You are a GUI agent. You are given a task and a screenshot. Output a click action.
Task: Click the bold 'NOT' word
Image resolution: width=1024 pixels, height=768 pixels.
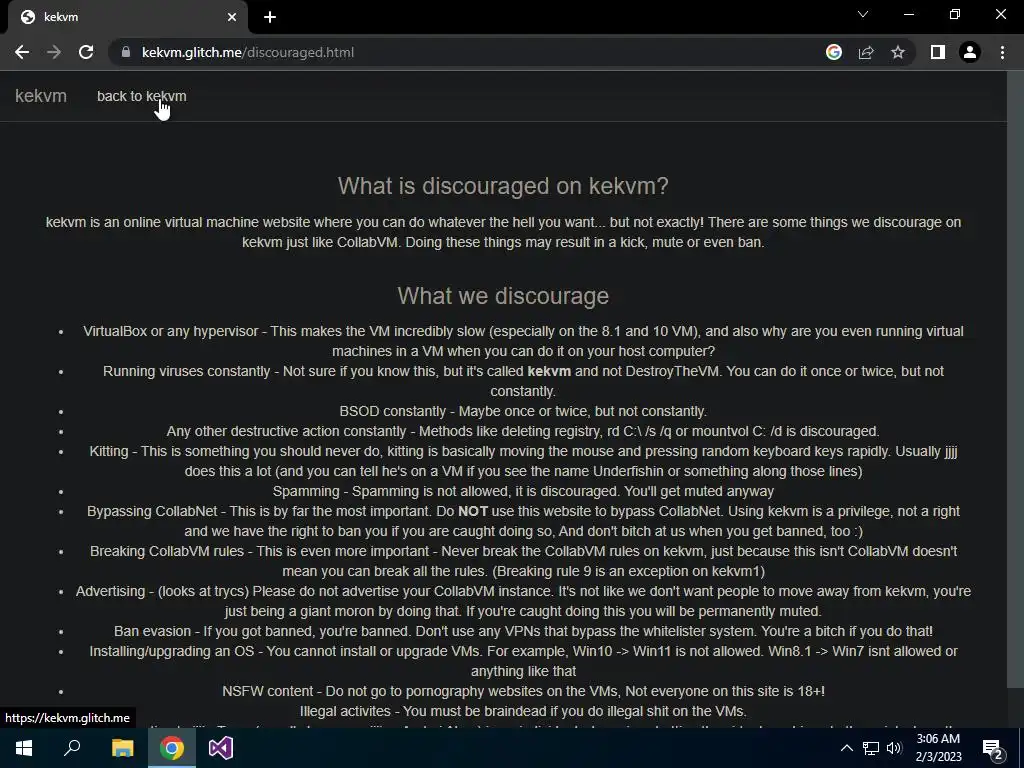coord(473,511)
